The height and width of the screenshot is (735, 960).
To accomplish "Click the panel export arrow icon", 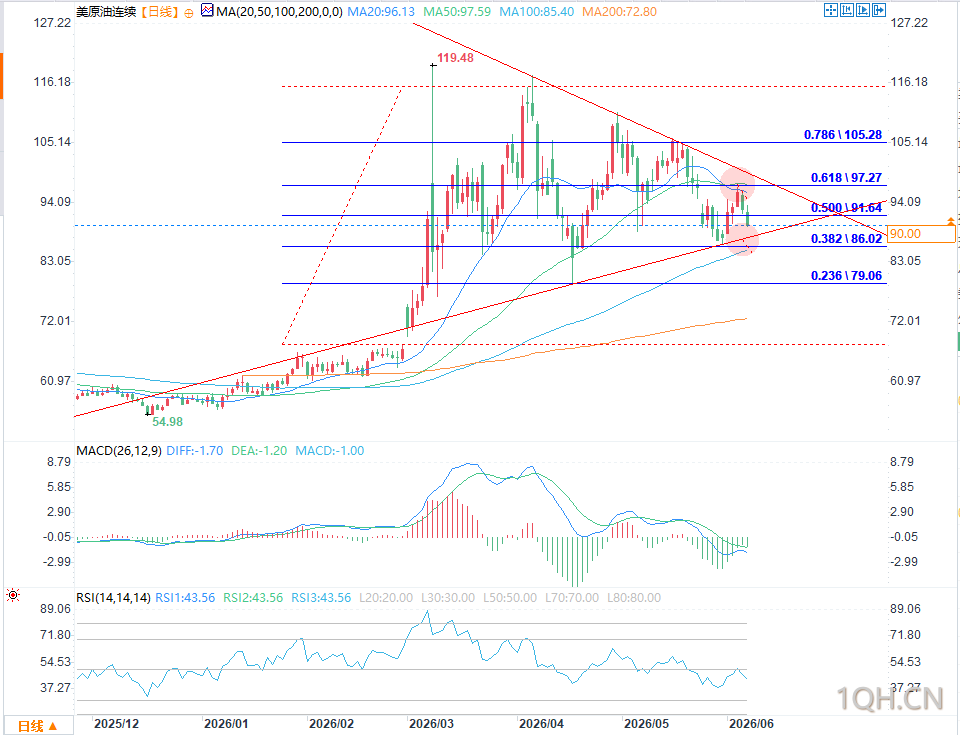I will point(879,10).
